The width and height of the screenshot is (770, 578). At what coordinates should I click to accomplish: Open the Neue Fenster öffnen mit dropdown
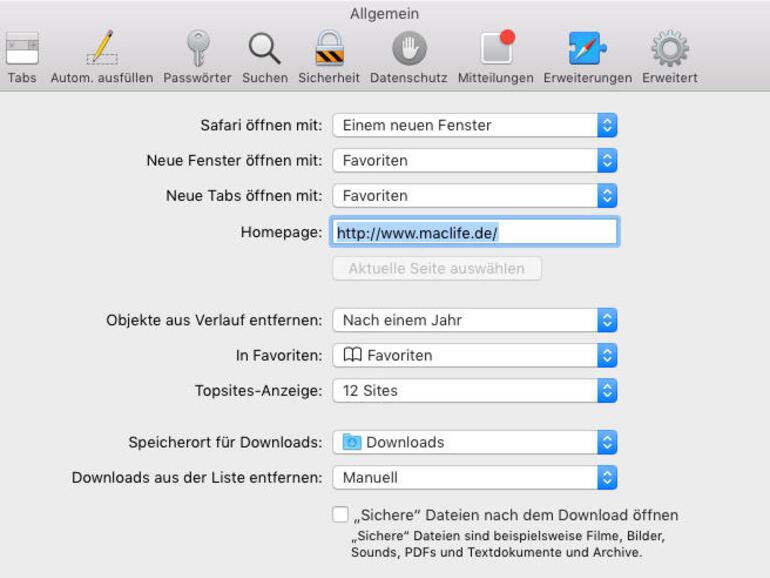tap(474, 161)
